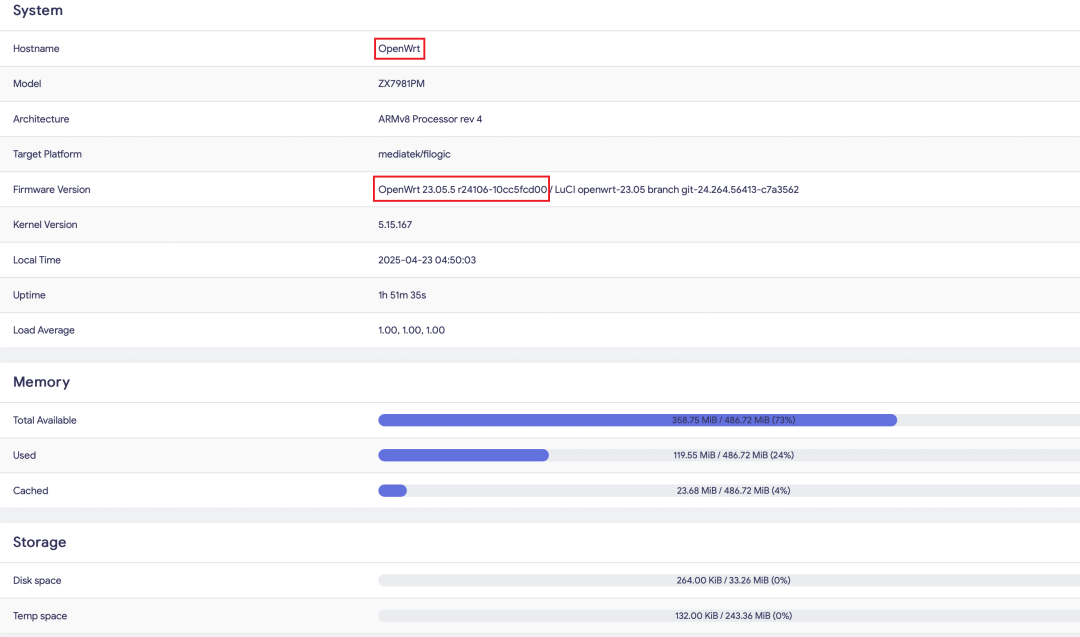Viewport: 1080px width, 637px height.
Task: Select the Disk space label
Action: tap(37, 581)
